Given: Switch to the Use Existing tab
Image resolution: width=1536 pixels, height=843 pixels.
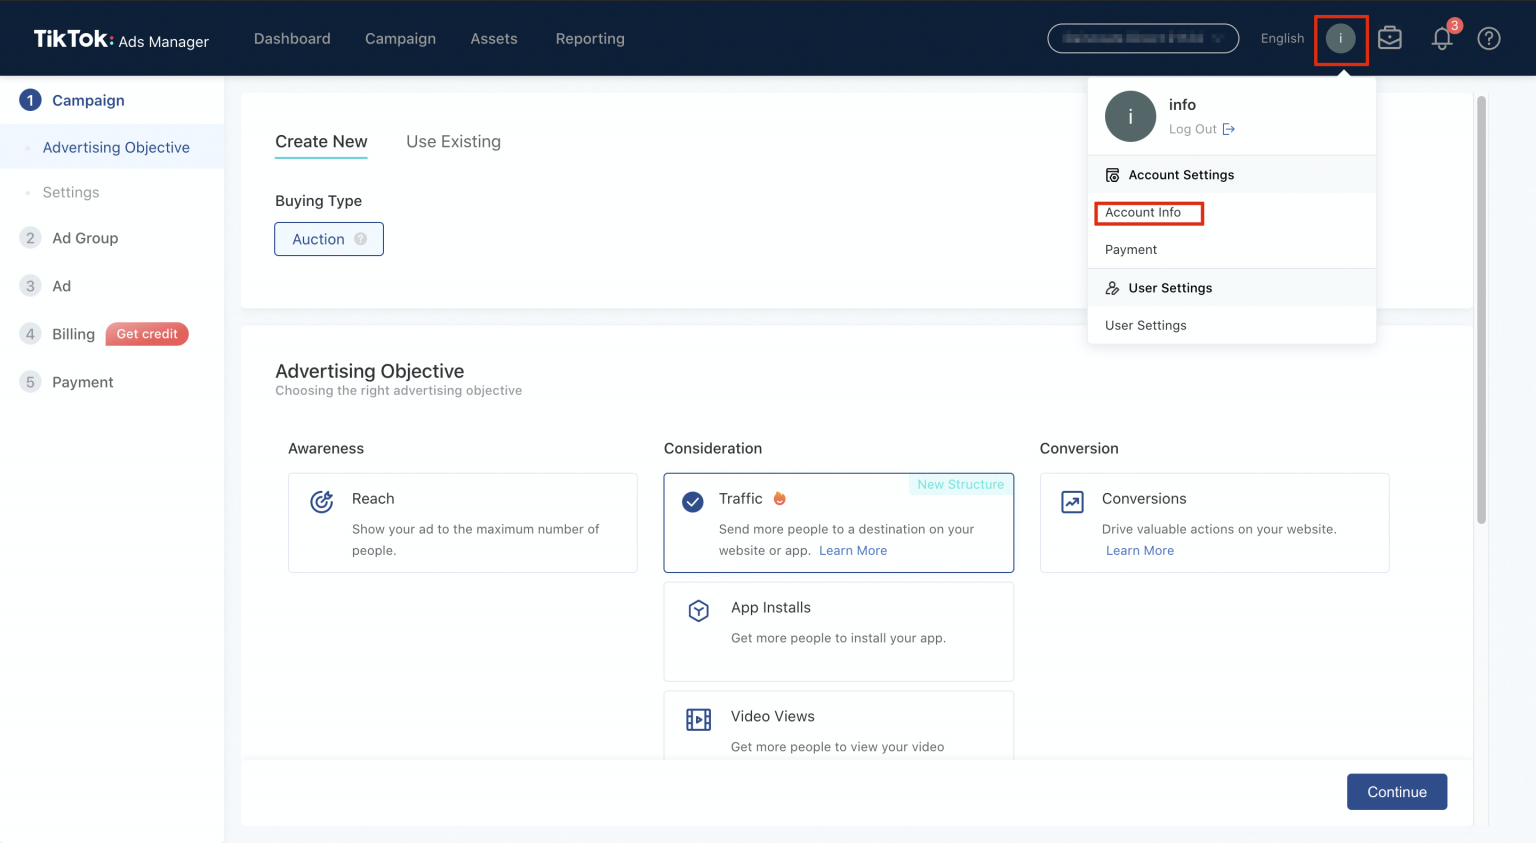Looking at the screenshot, I should coord(453,142).
